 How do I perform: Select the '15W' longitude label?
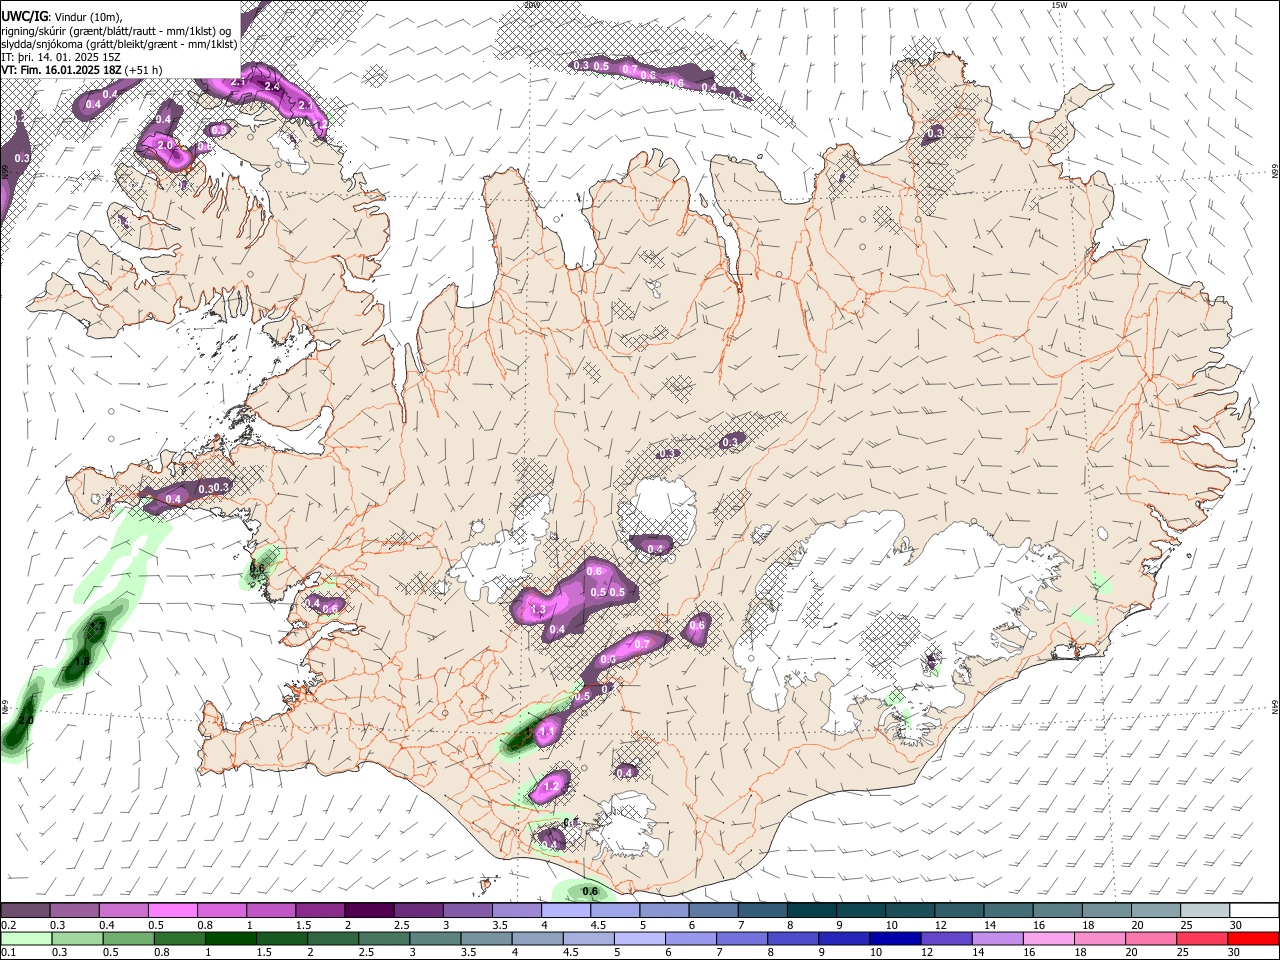[x=1059, y=5]
